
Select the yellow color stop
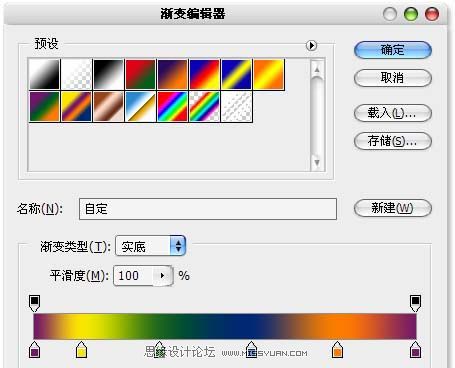pyautogui.click(x=81, y=350)
